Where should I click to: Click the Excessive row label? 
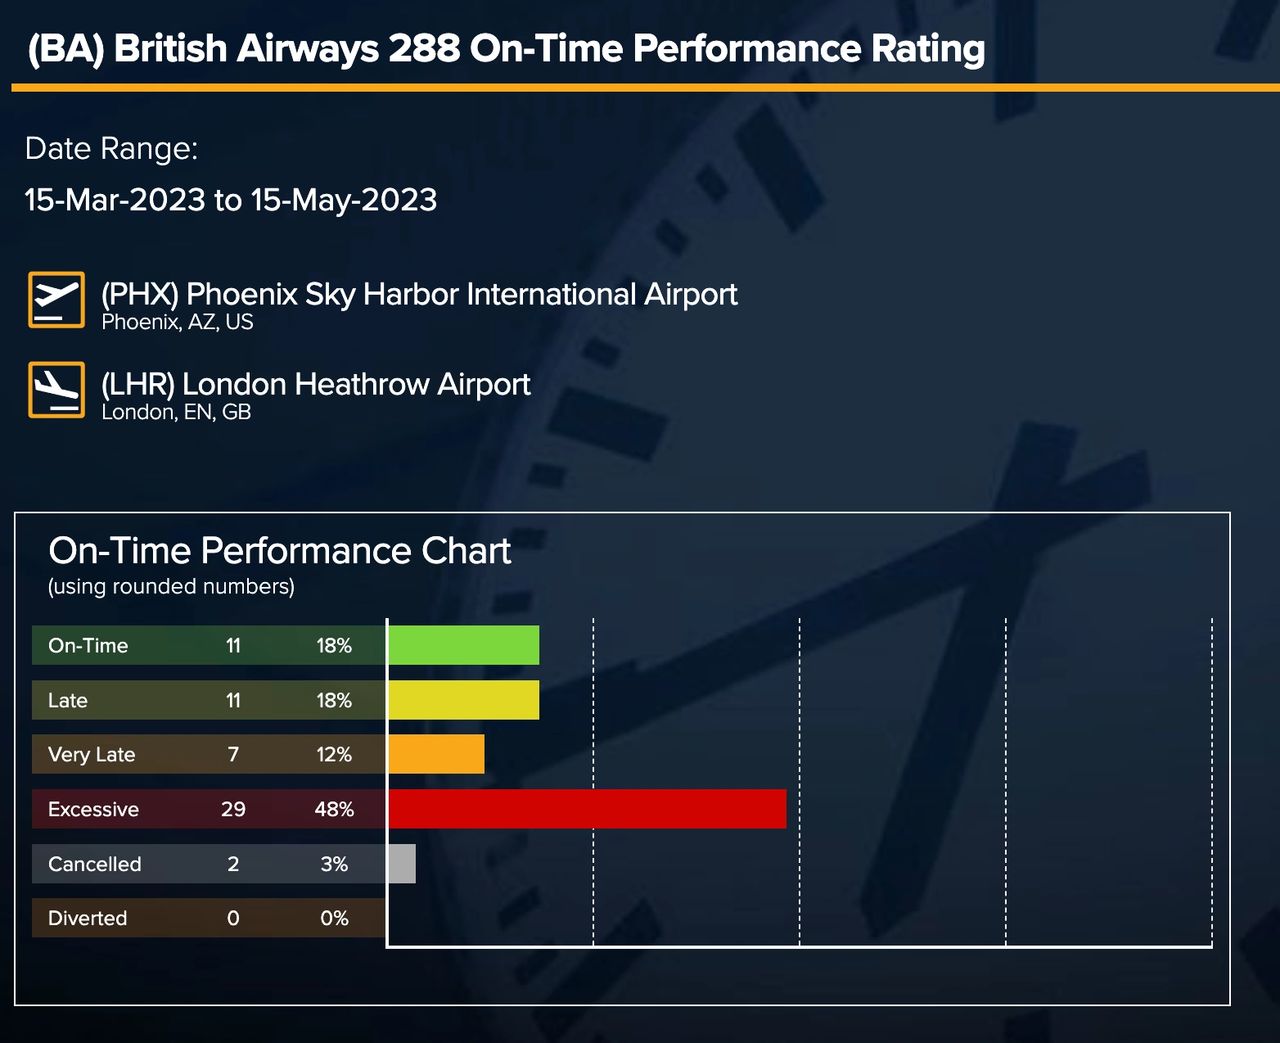point(94,809)
